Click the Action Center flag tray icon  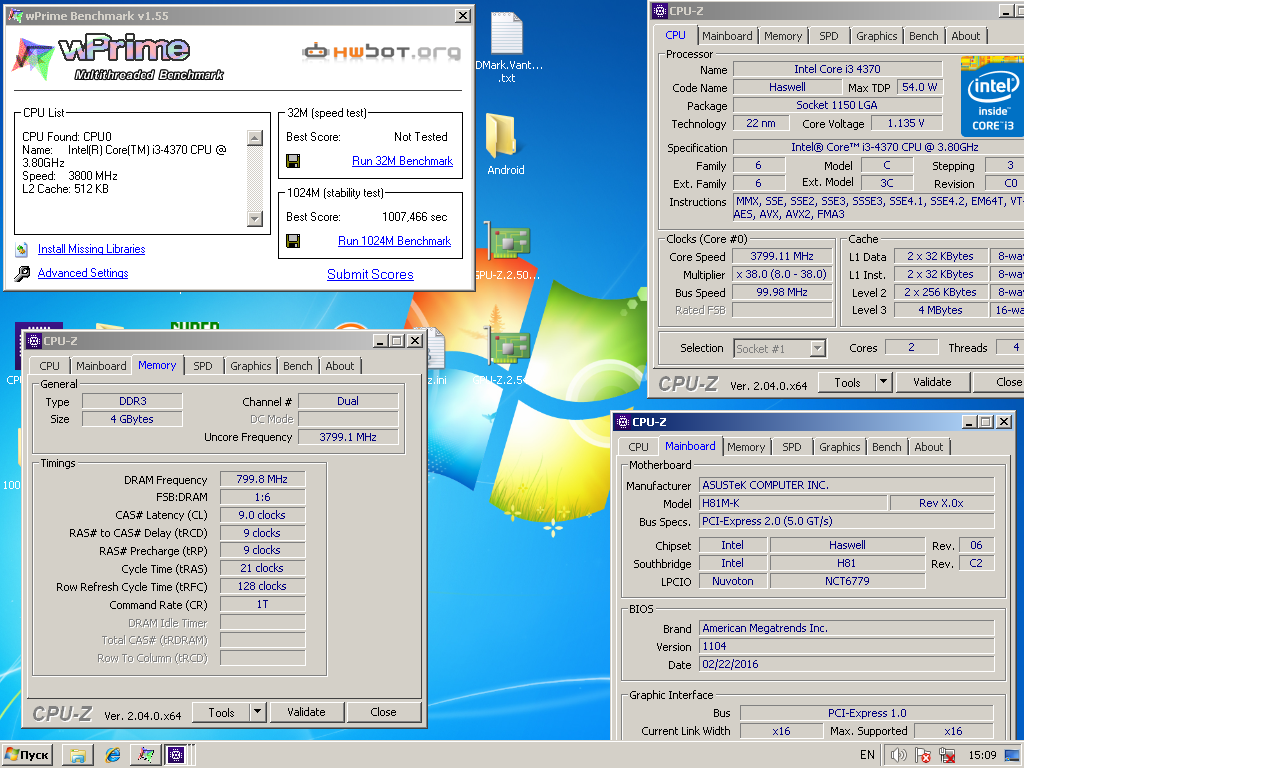[x=923, y=756]
